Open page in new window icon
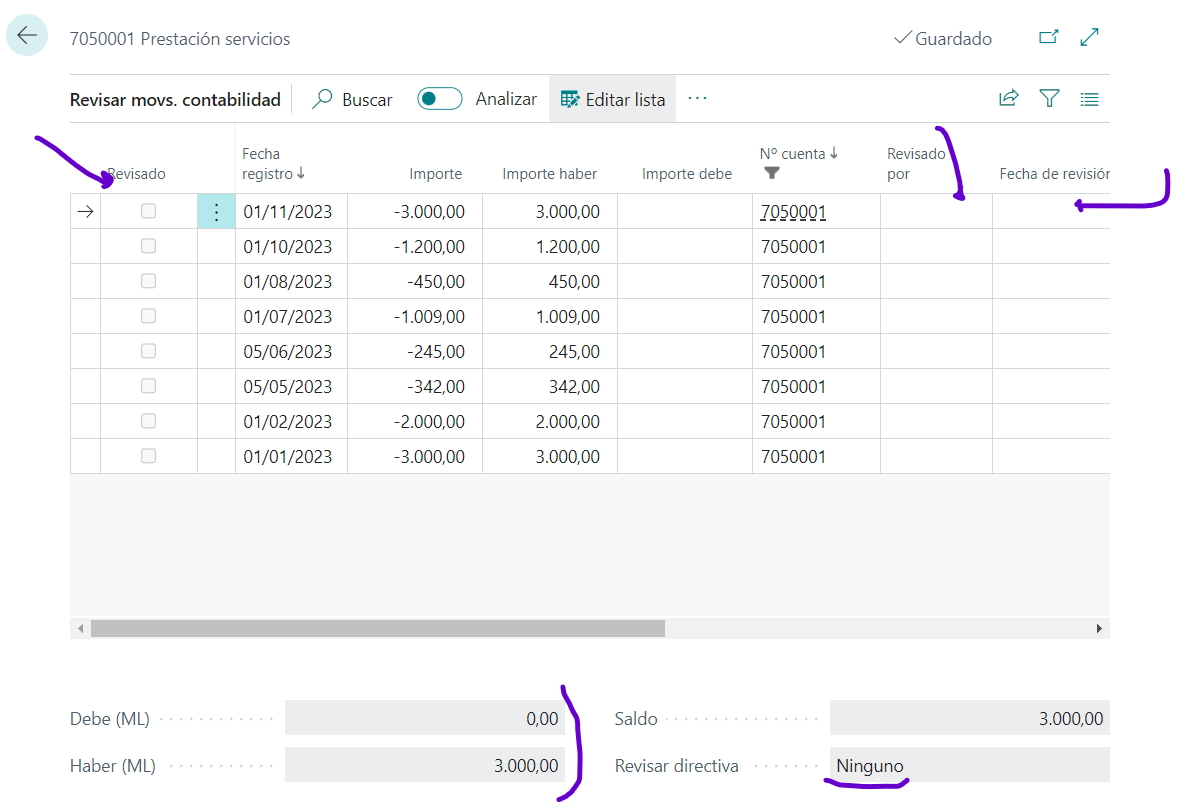 tap(1048, 38)
